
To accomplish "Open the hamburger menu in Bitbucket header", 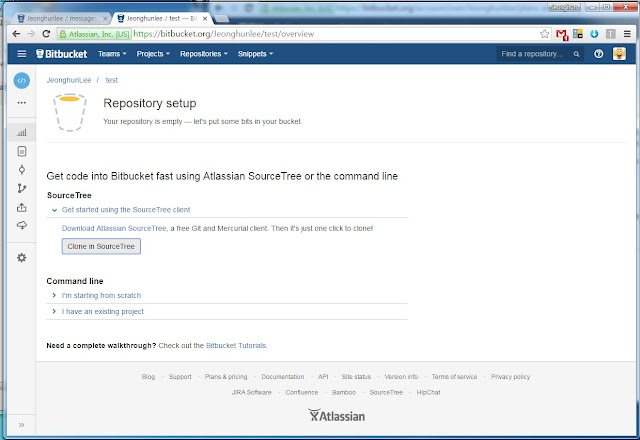I will [x=22, y=54].
